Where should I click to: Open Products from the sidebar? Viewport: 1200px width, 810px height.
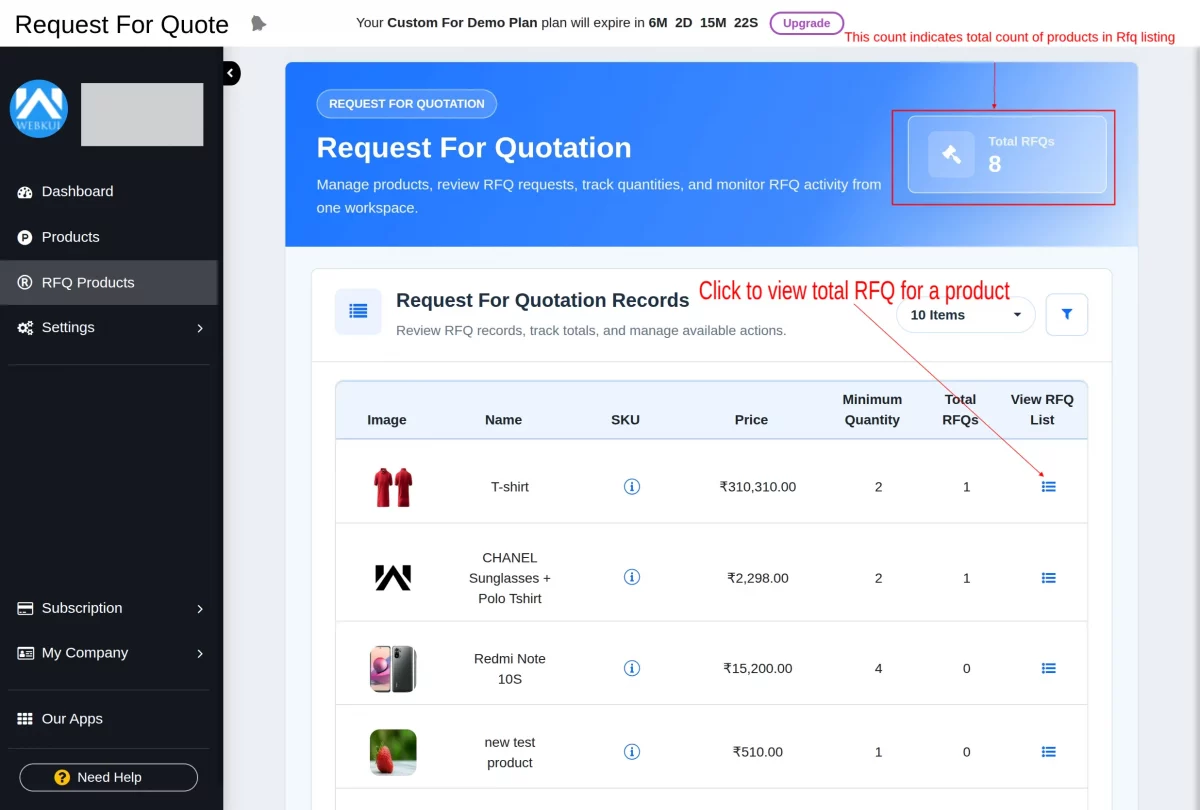[x=109, y=237]
